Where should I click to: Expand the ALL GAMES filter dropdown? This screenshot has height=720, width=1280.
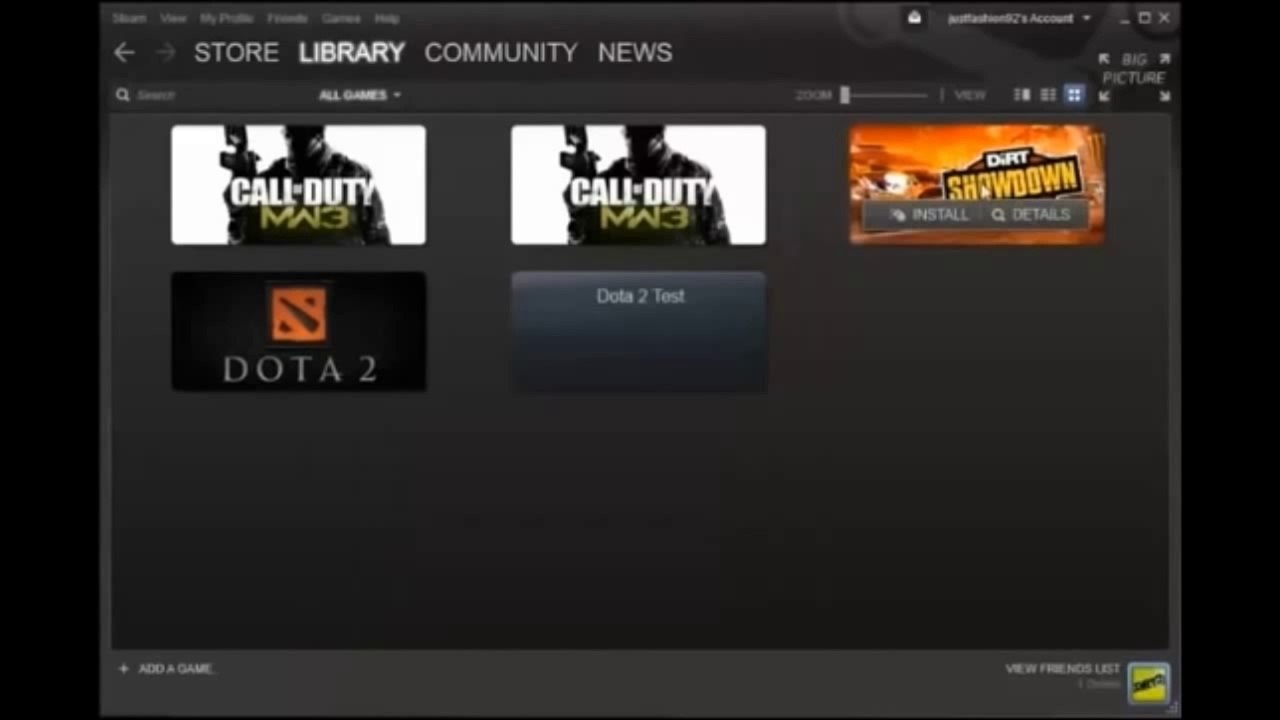click(x=360, y=95)
